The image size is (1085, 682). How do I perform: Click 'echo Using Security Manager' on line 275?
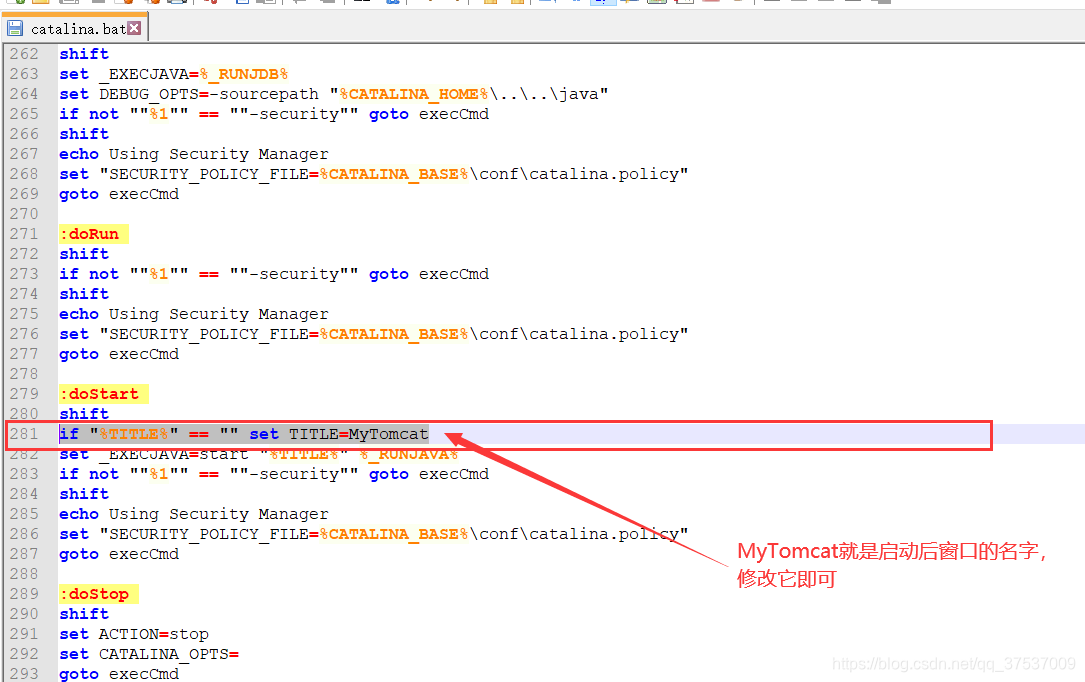tap(194, 314)
